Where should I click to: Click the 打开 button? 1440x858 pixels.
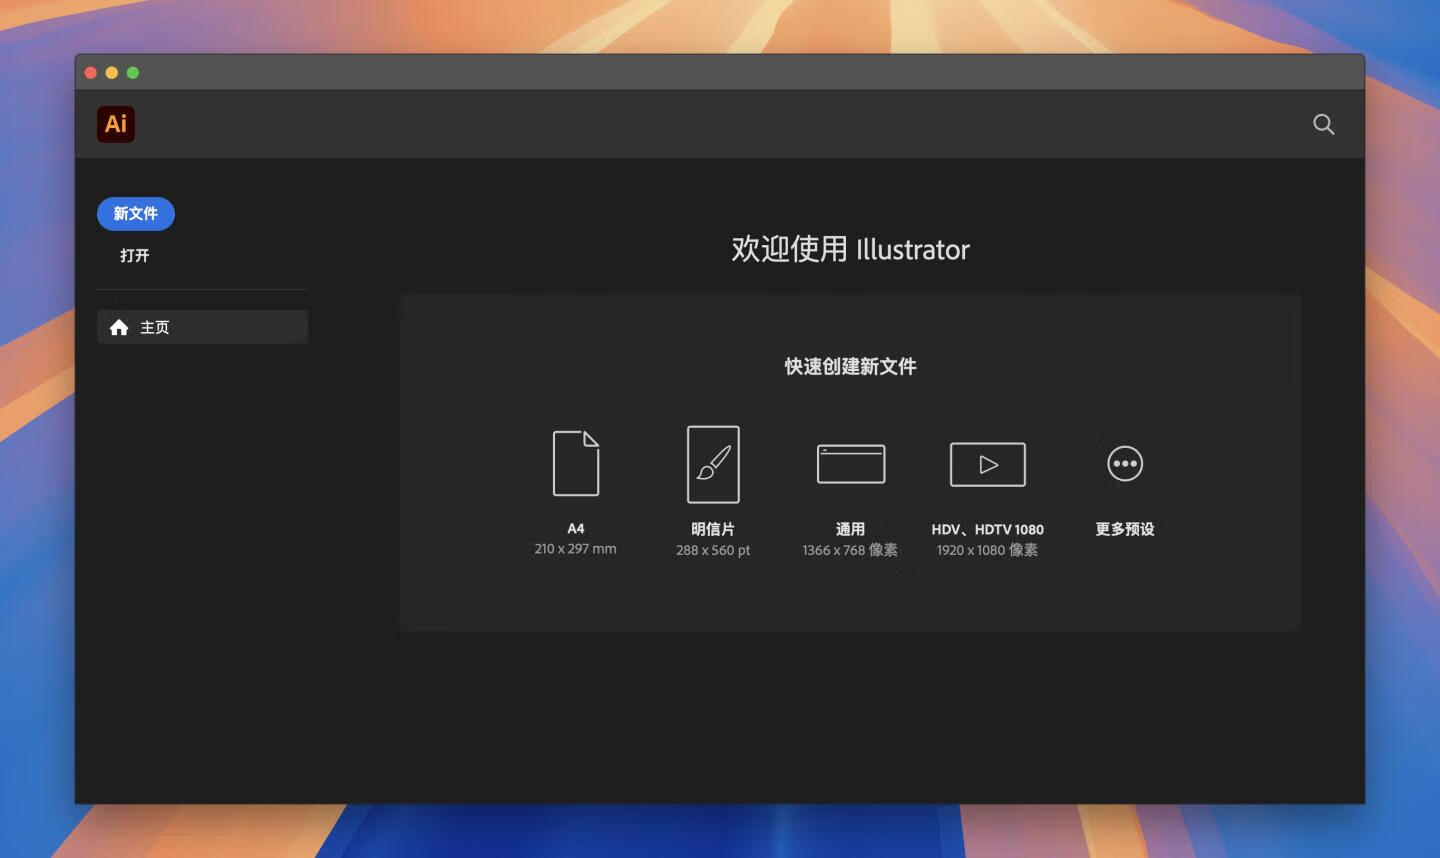pyautogui.click(x=135, y=255)
